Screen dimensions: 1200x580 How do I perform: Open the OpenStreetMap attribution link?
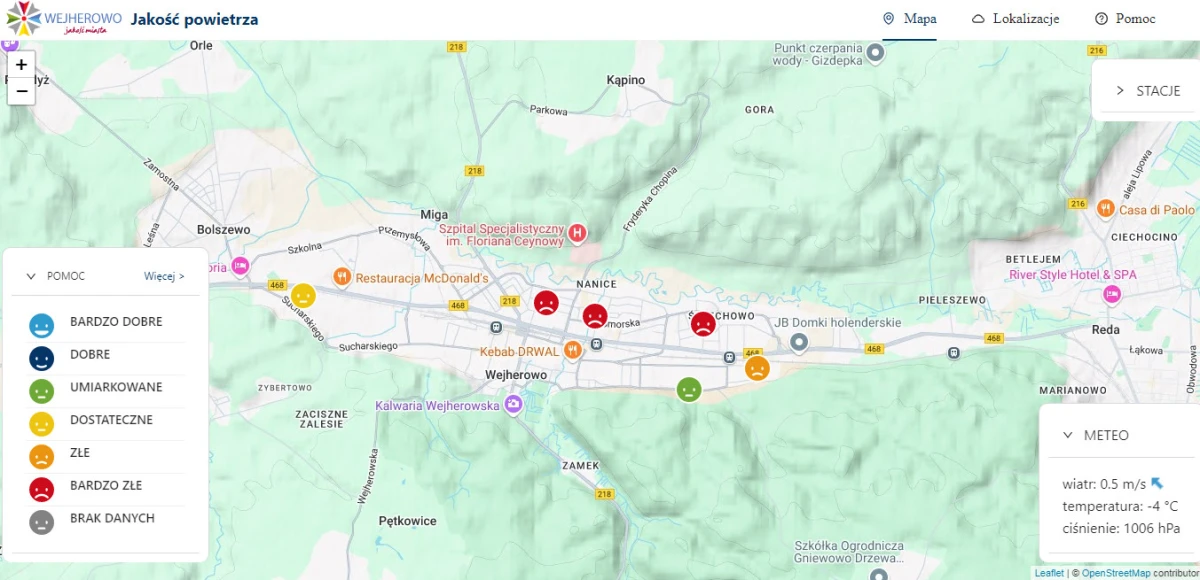point(1115,573)
